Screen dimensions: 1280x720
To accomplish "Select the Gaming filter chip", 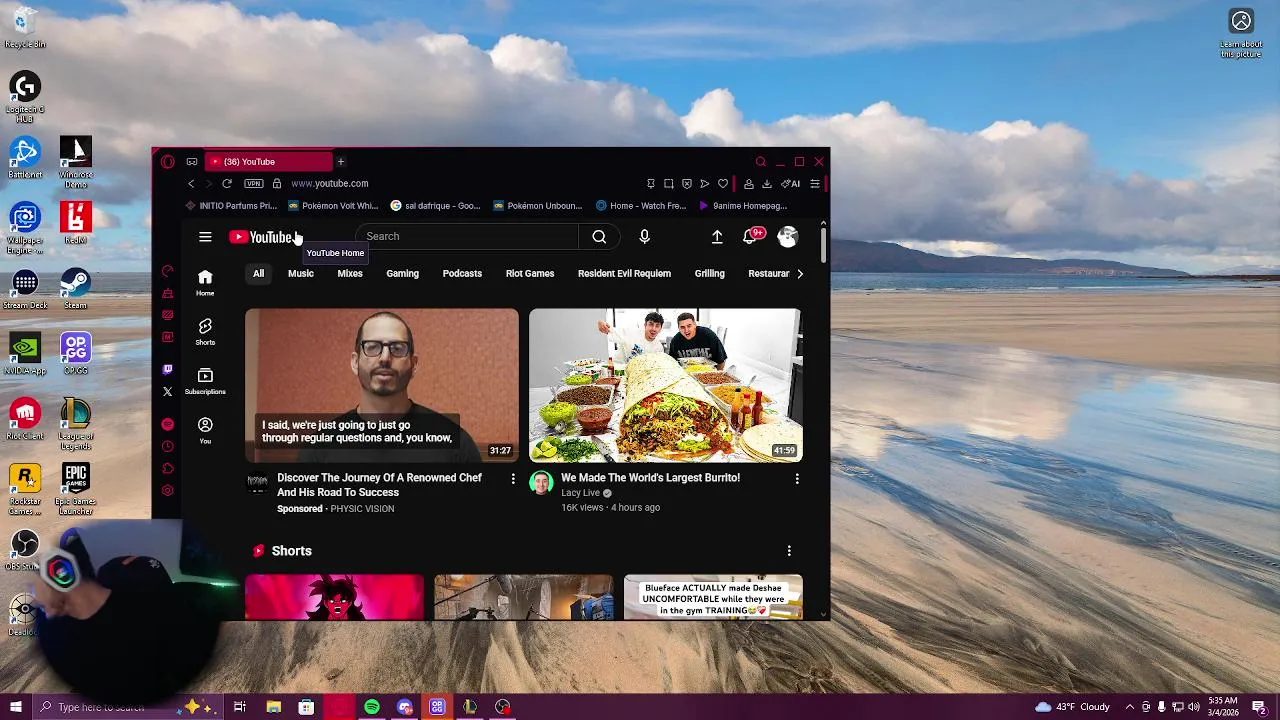I will [x=403, y=274].
